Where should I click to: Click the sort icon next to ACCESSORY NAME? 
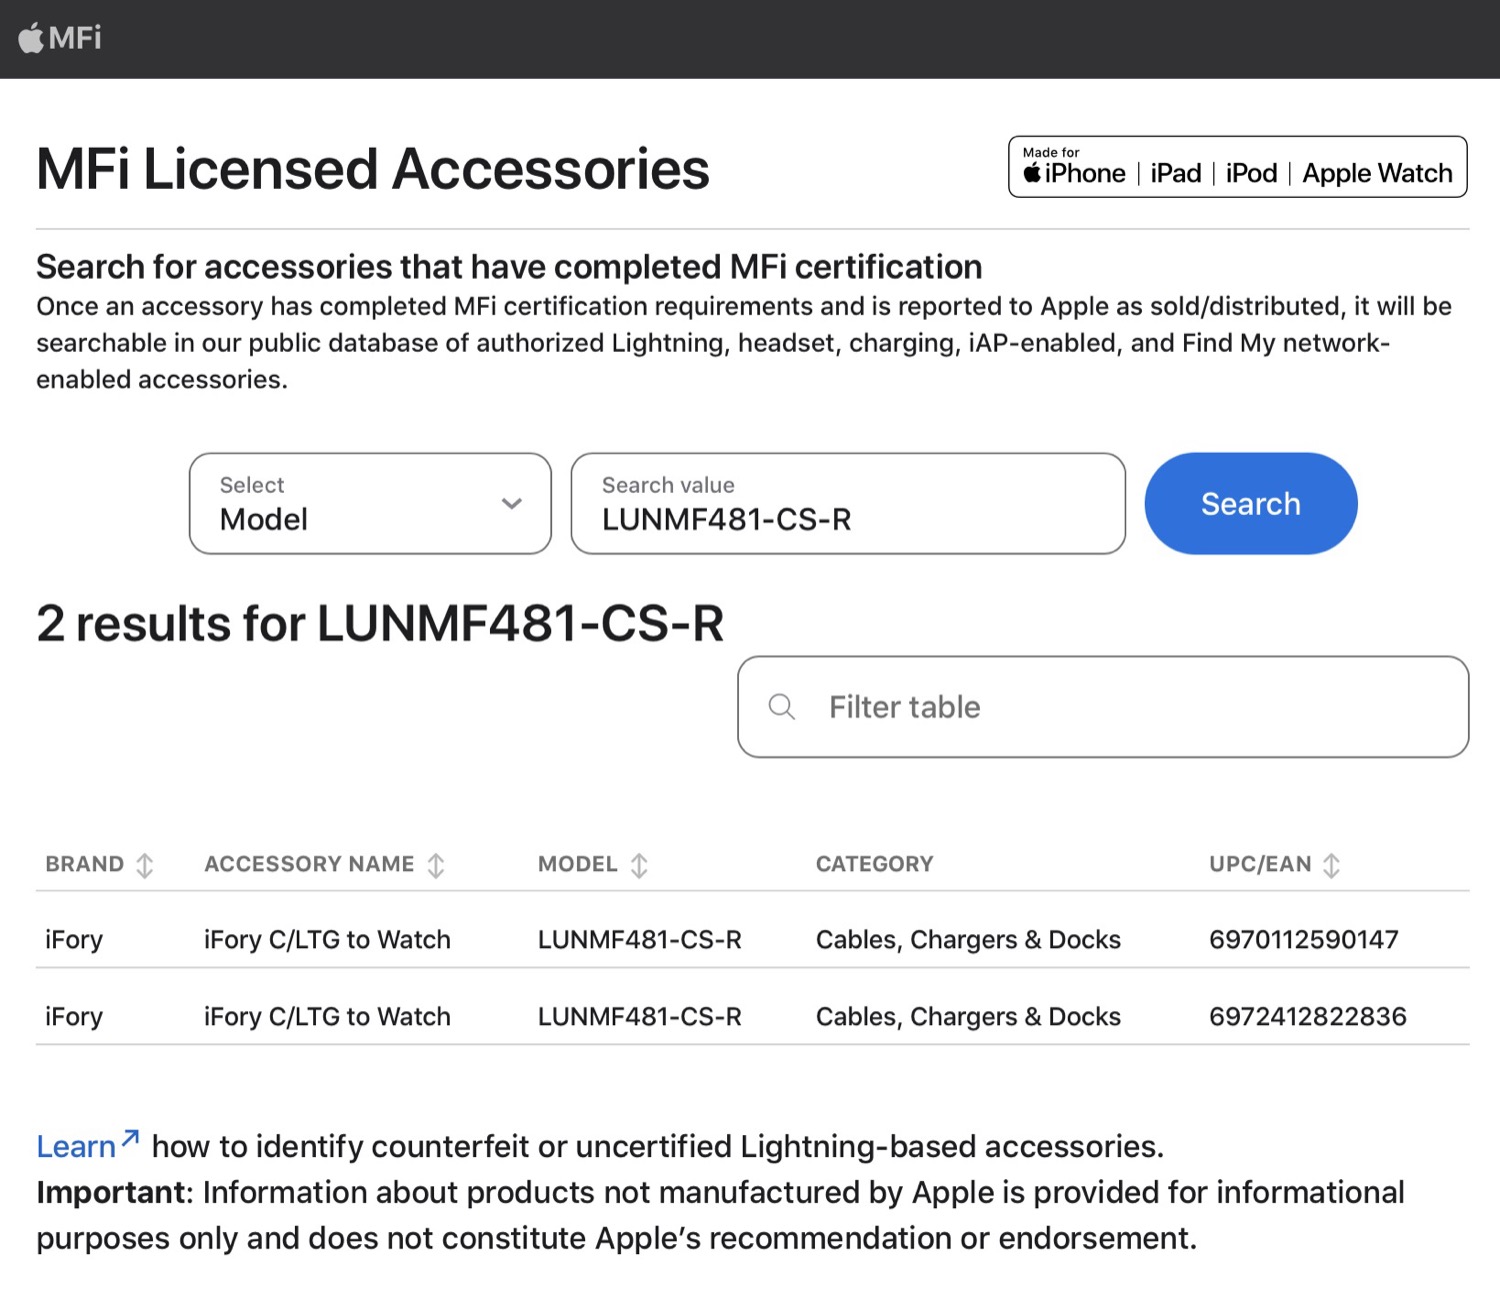436,864
